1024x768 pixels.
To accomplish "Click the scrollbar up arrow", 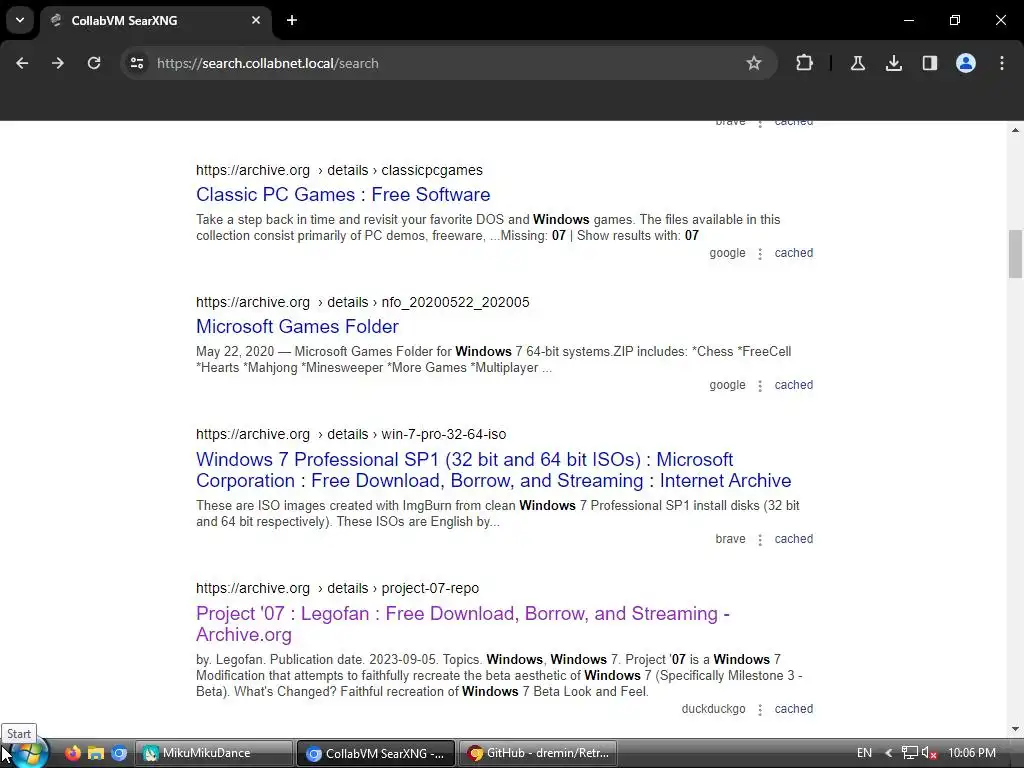I will point(1015,130).
